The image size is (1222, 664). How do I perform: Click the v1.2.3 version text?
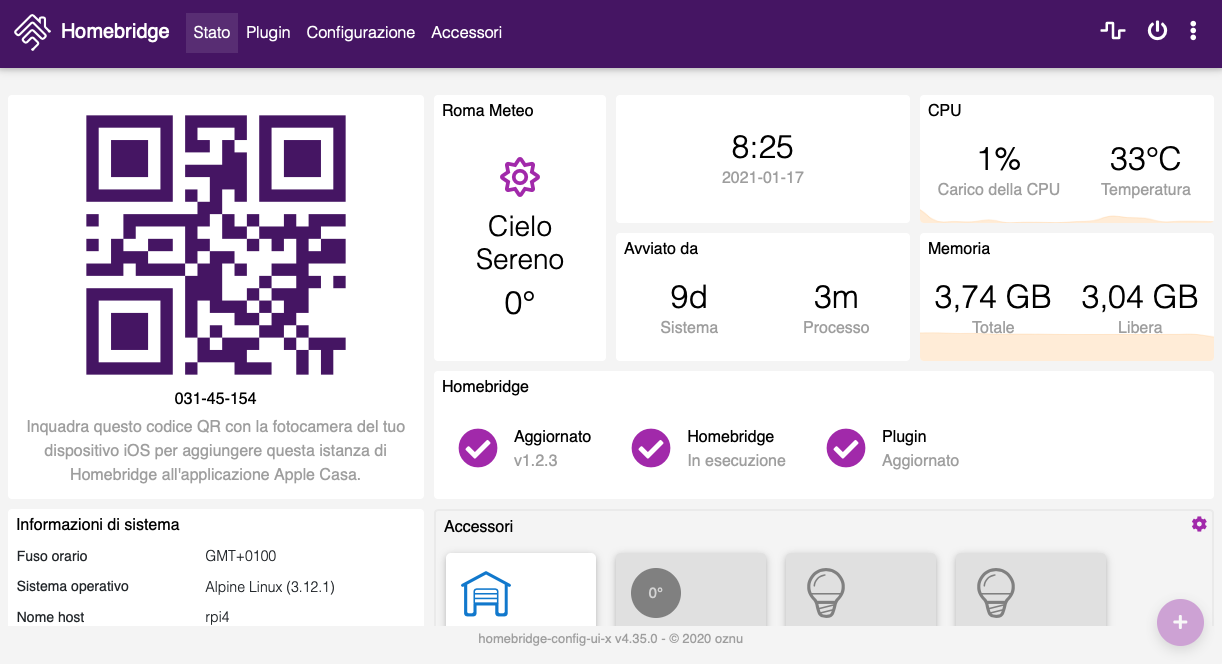point(535,461)
